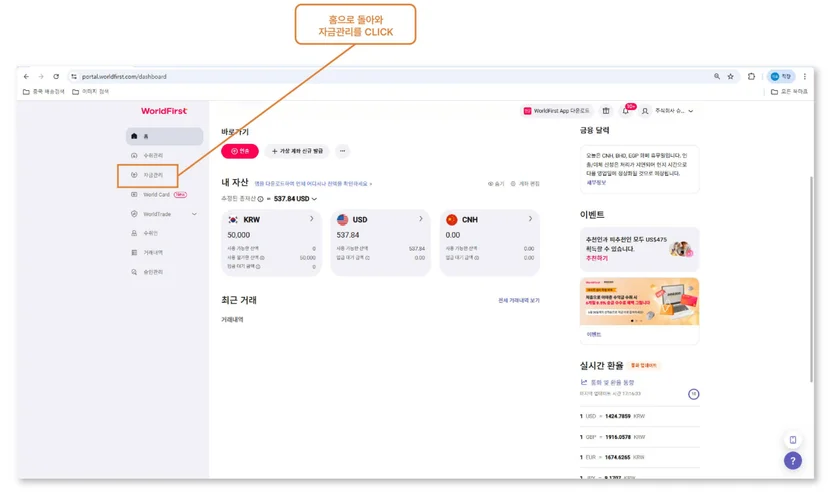Click the magnifier zoom icon in address bar

(x=717, y=77)
